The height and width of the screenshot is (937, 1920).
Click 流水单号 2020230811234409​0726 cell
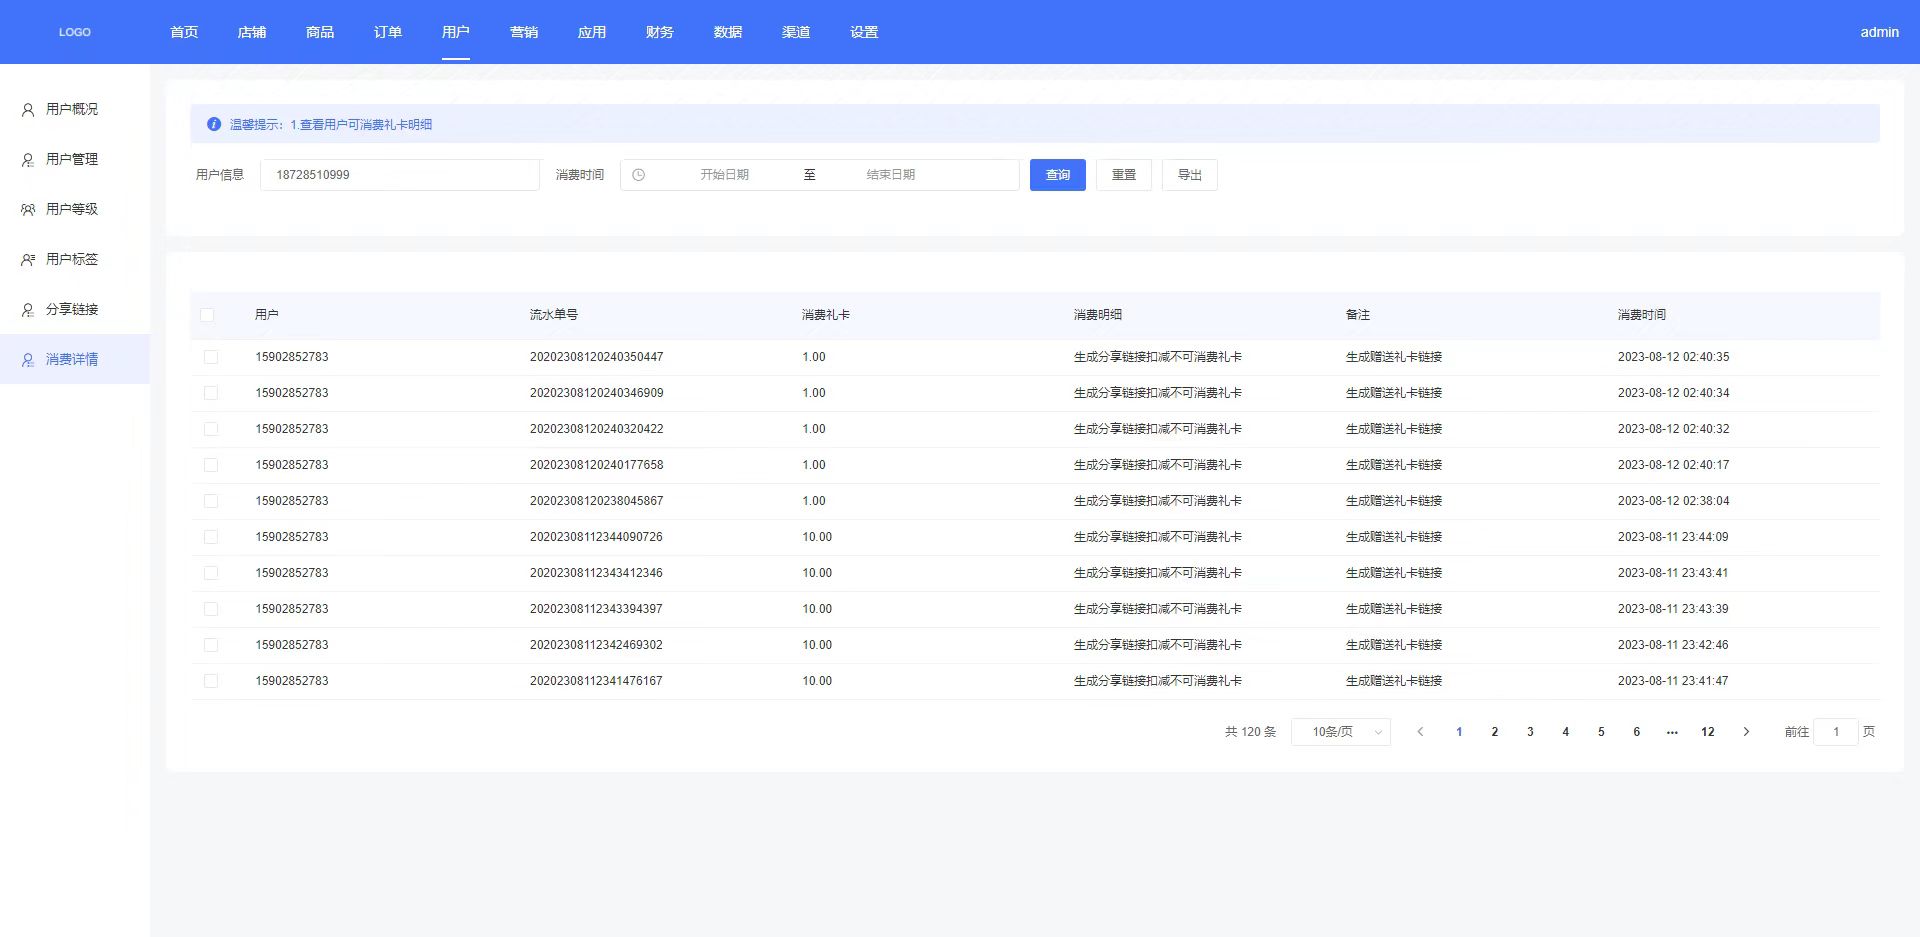click(x=596, y=537)
